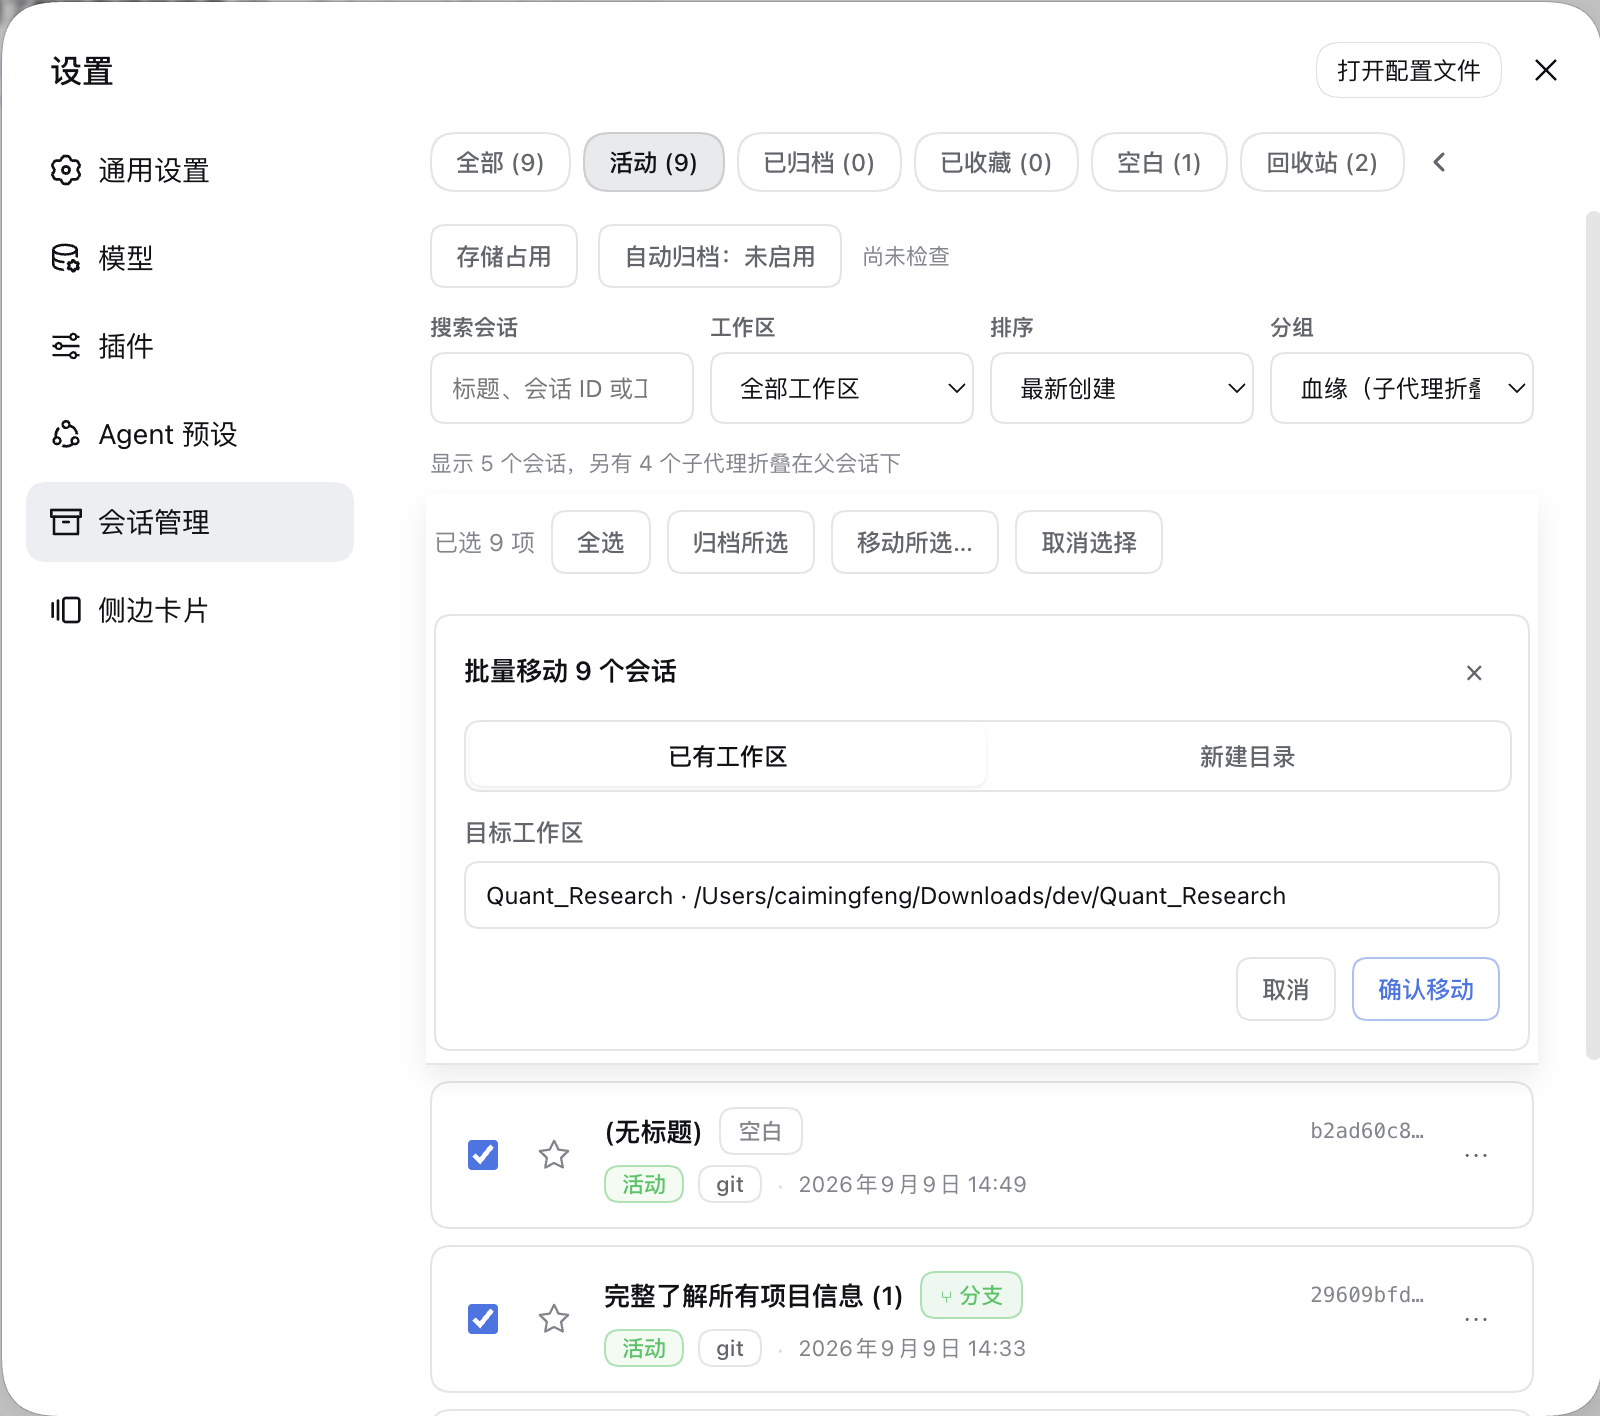Switch to the 新建目录 segment
Image resolution: width=1600 pixels, height=1416 pixels.
(x=1247, y=756)
